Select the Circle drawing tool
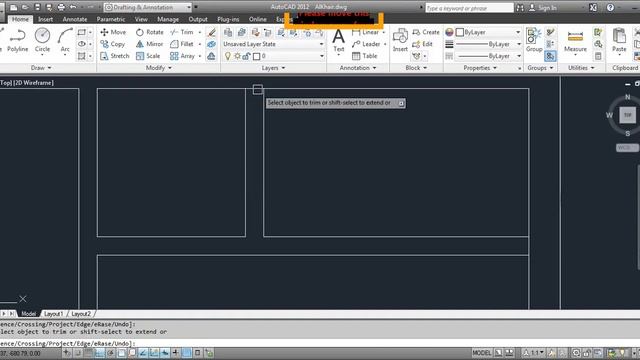Screen dimensions: 640x360 (x=42, y=41)
